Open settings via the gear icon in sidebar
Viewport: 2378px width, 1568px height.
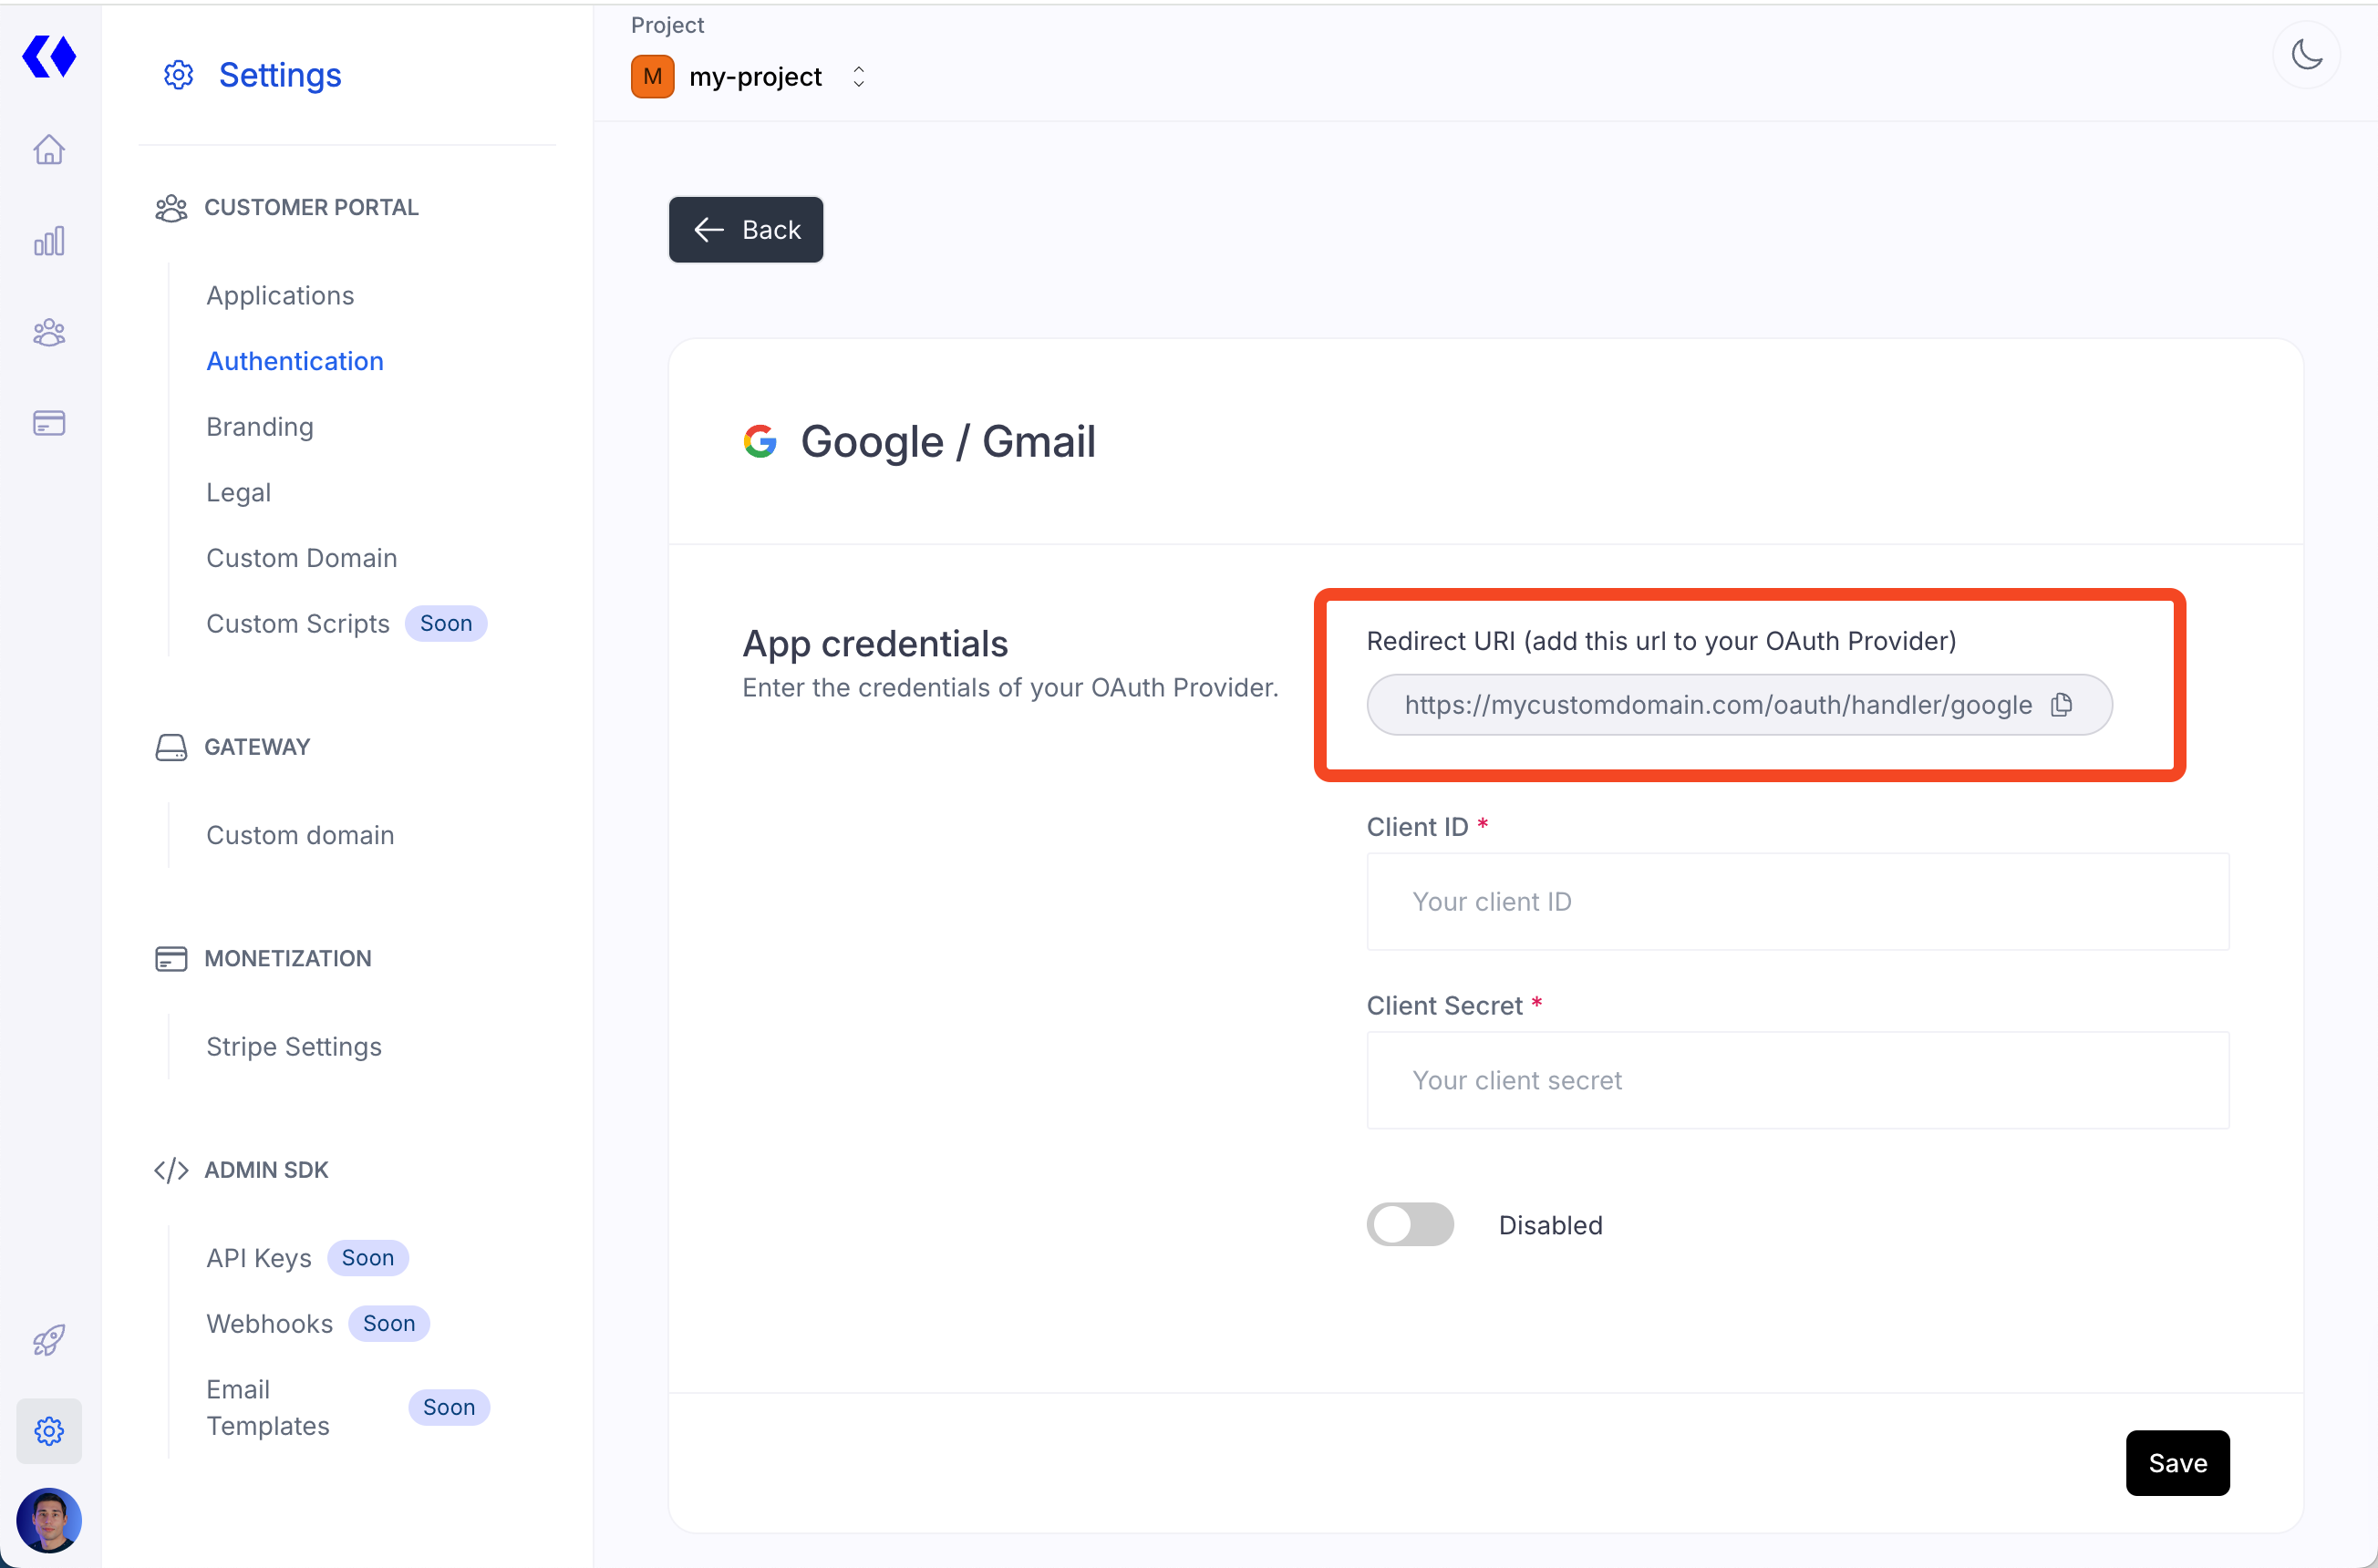tap(48, 1430)
